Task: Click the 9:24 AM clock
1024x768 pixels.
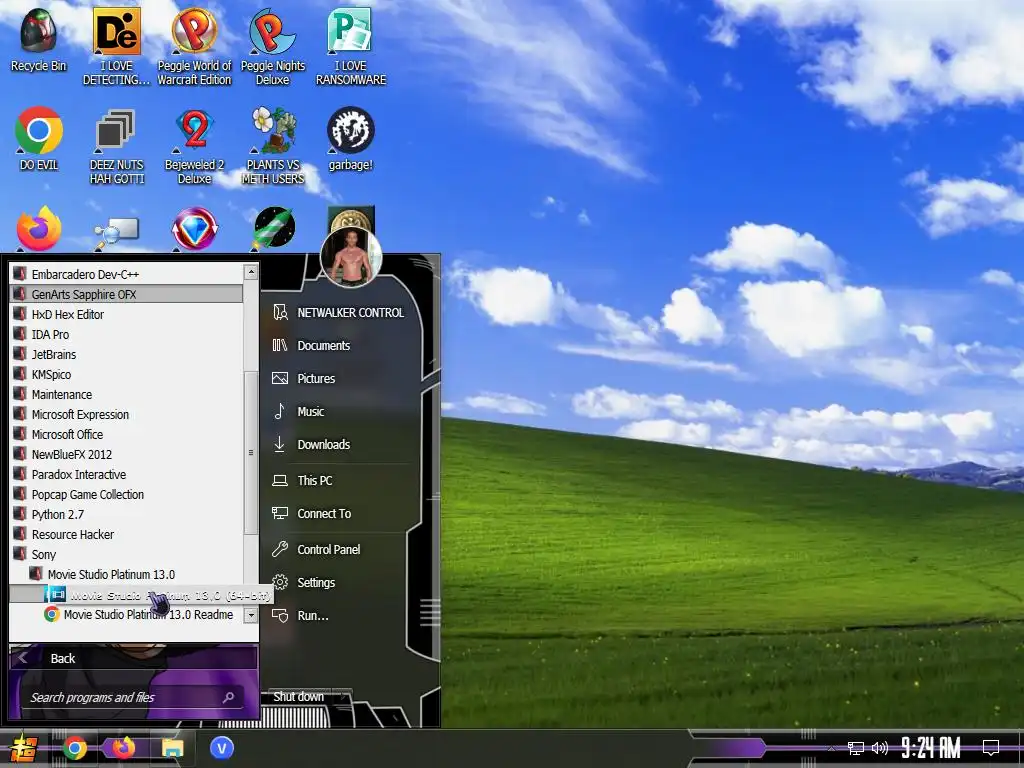Action: click(931, 747)
